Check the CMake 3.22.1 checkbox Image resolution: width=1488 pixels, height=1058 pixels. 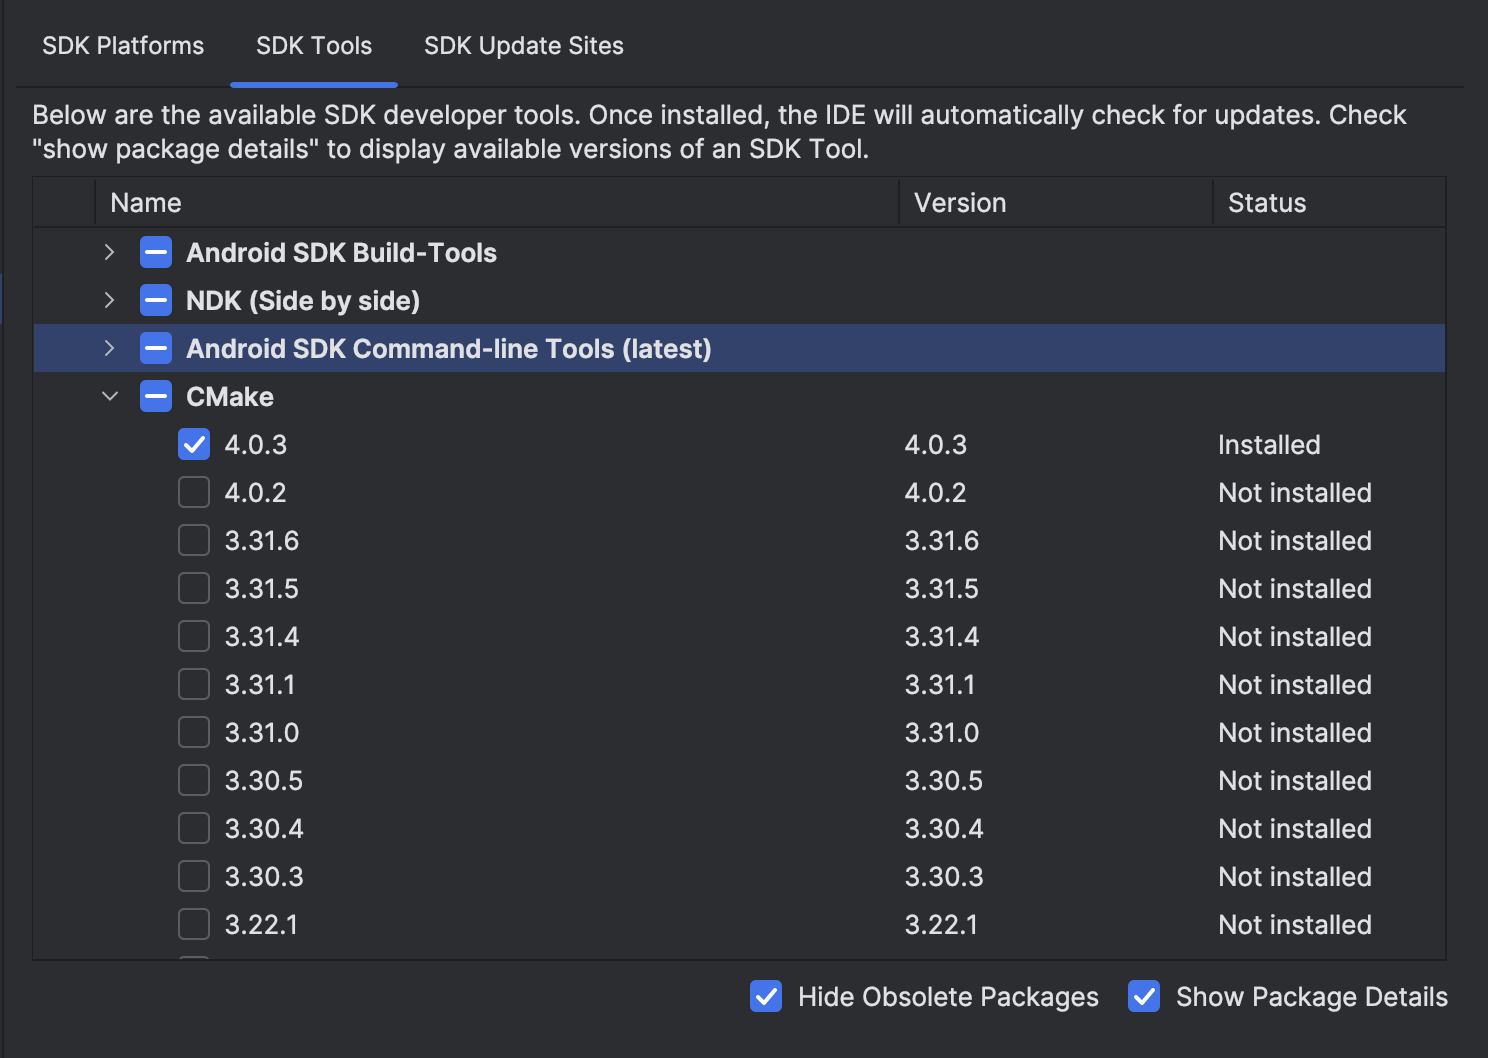[194, 925]
